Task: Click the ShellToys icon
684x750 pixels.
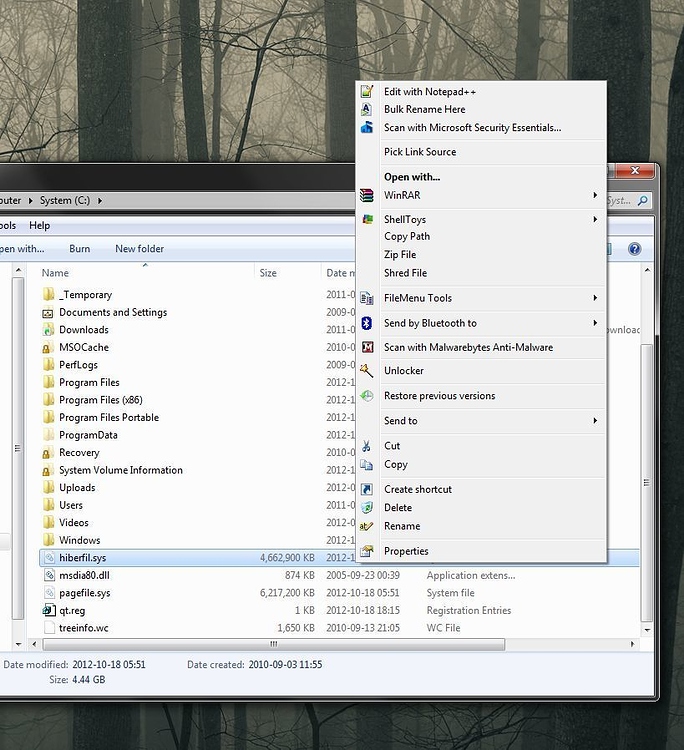Action: coord(367,219)
